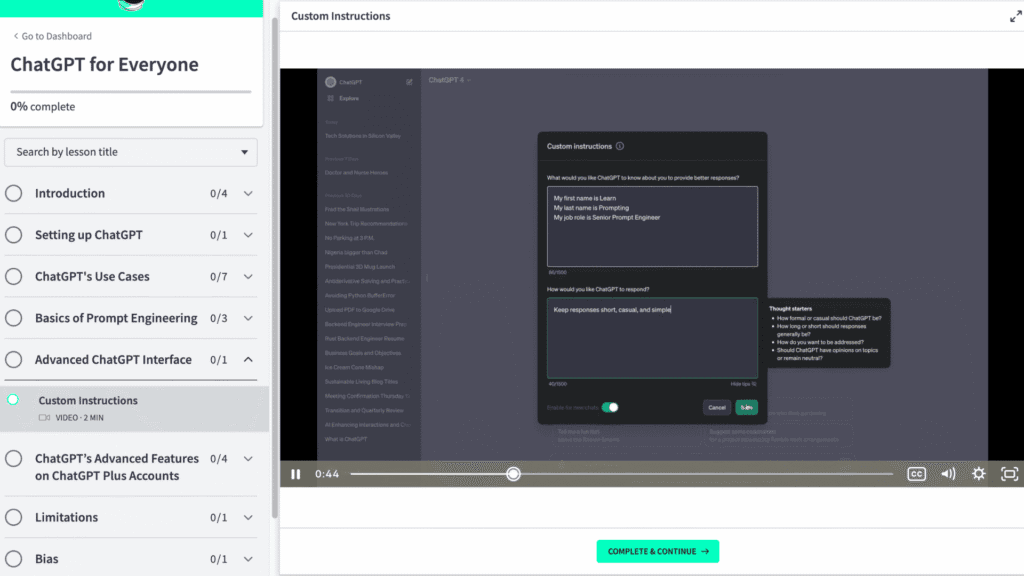Mark Advanced ChatGPT Interface circle

click(x=14, y=360)
